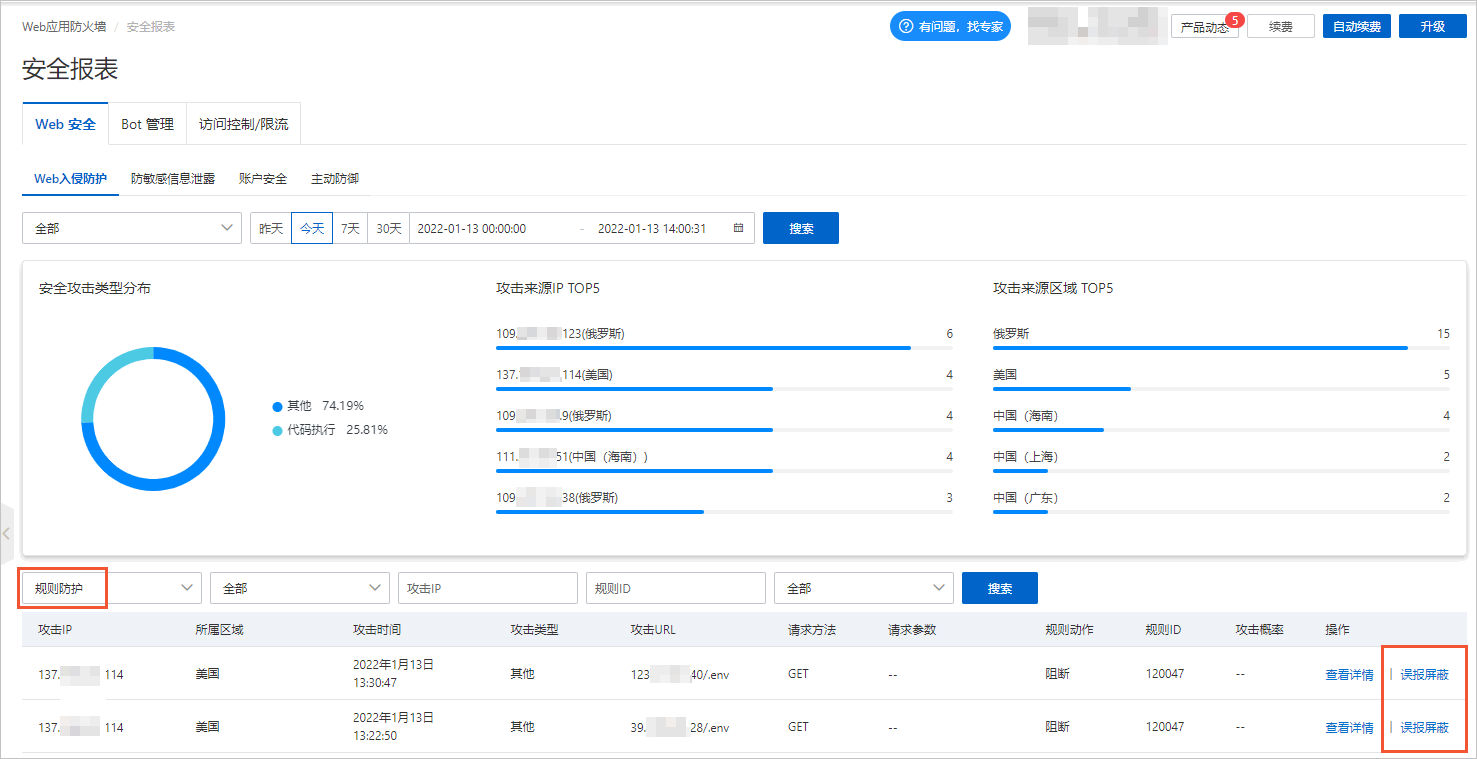
Task: Choose the 今天 time range
Action: 312,228
